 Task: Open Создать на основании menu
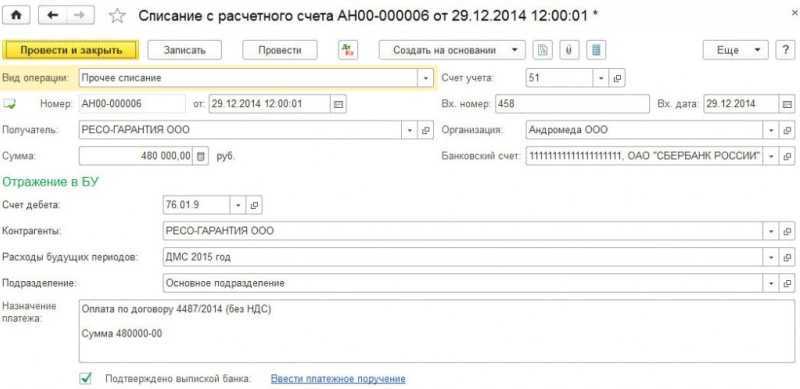(452, 50)
